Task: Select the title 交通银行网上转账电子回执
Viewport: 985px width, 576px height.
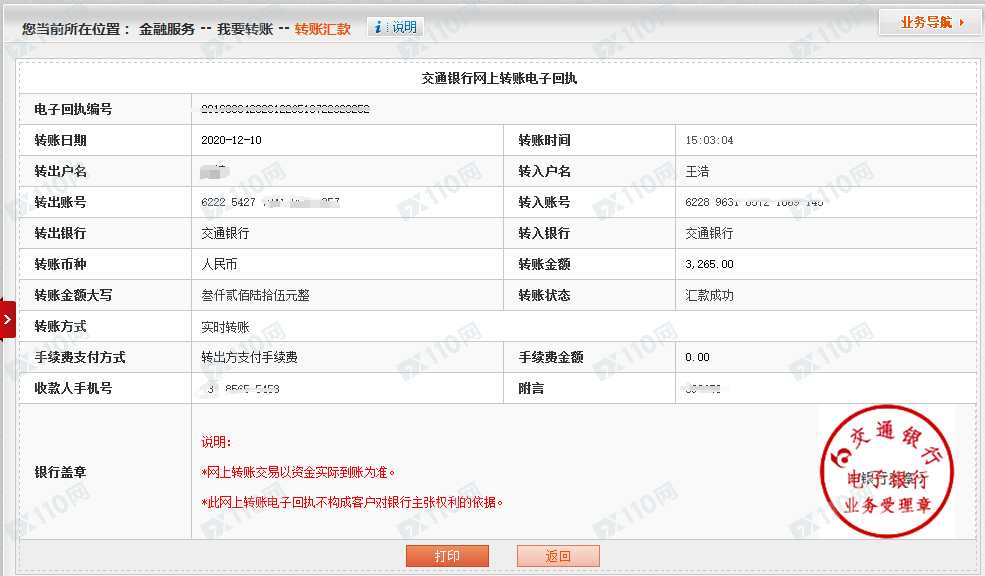Action: [499, 79]
